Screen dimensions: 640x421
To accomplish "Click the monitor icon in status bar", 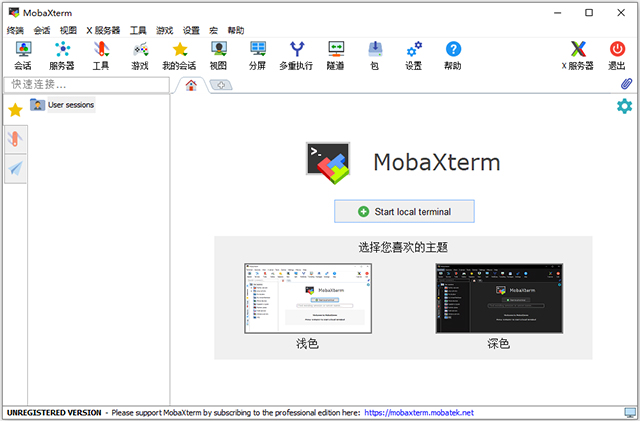I will click(630, 412).
